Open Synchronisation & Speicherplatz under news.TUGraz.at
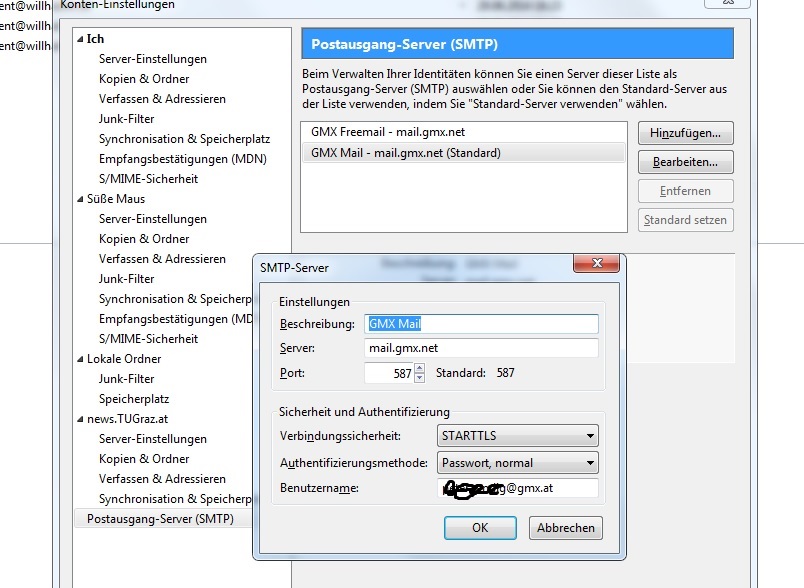The width and height of the screenshot is (804, 588). [175, 499]
